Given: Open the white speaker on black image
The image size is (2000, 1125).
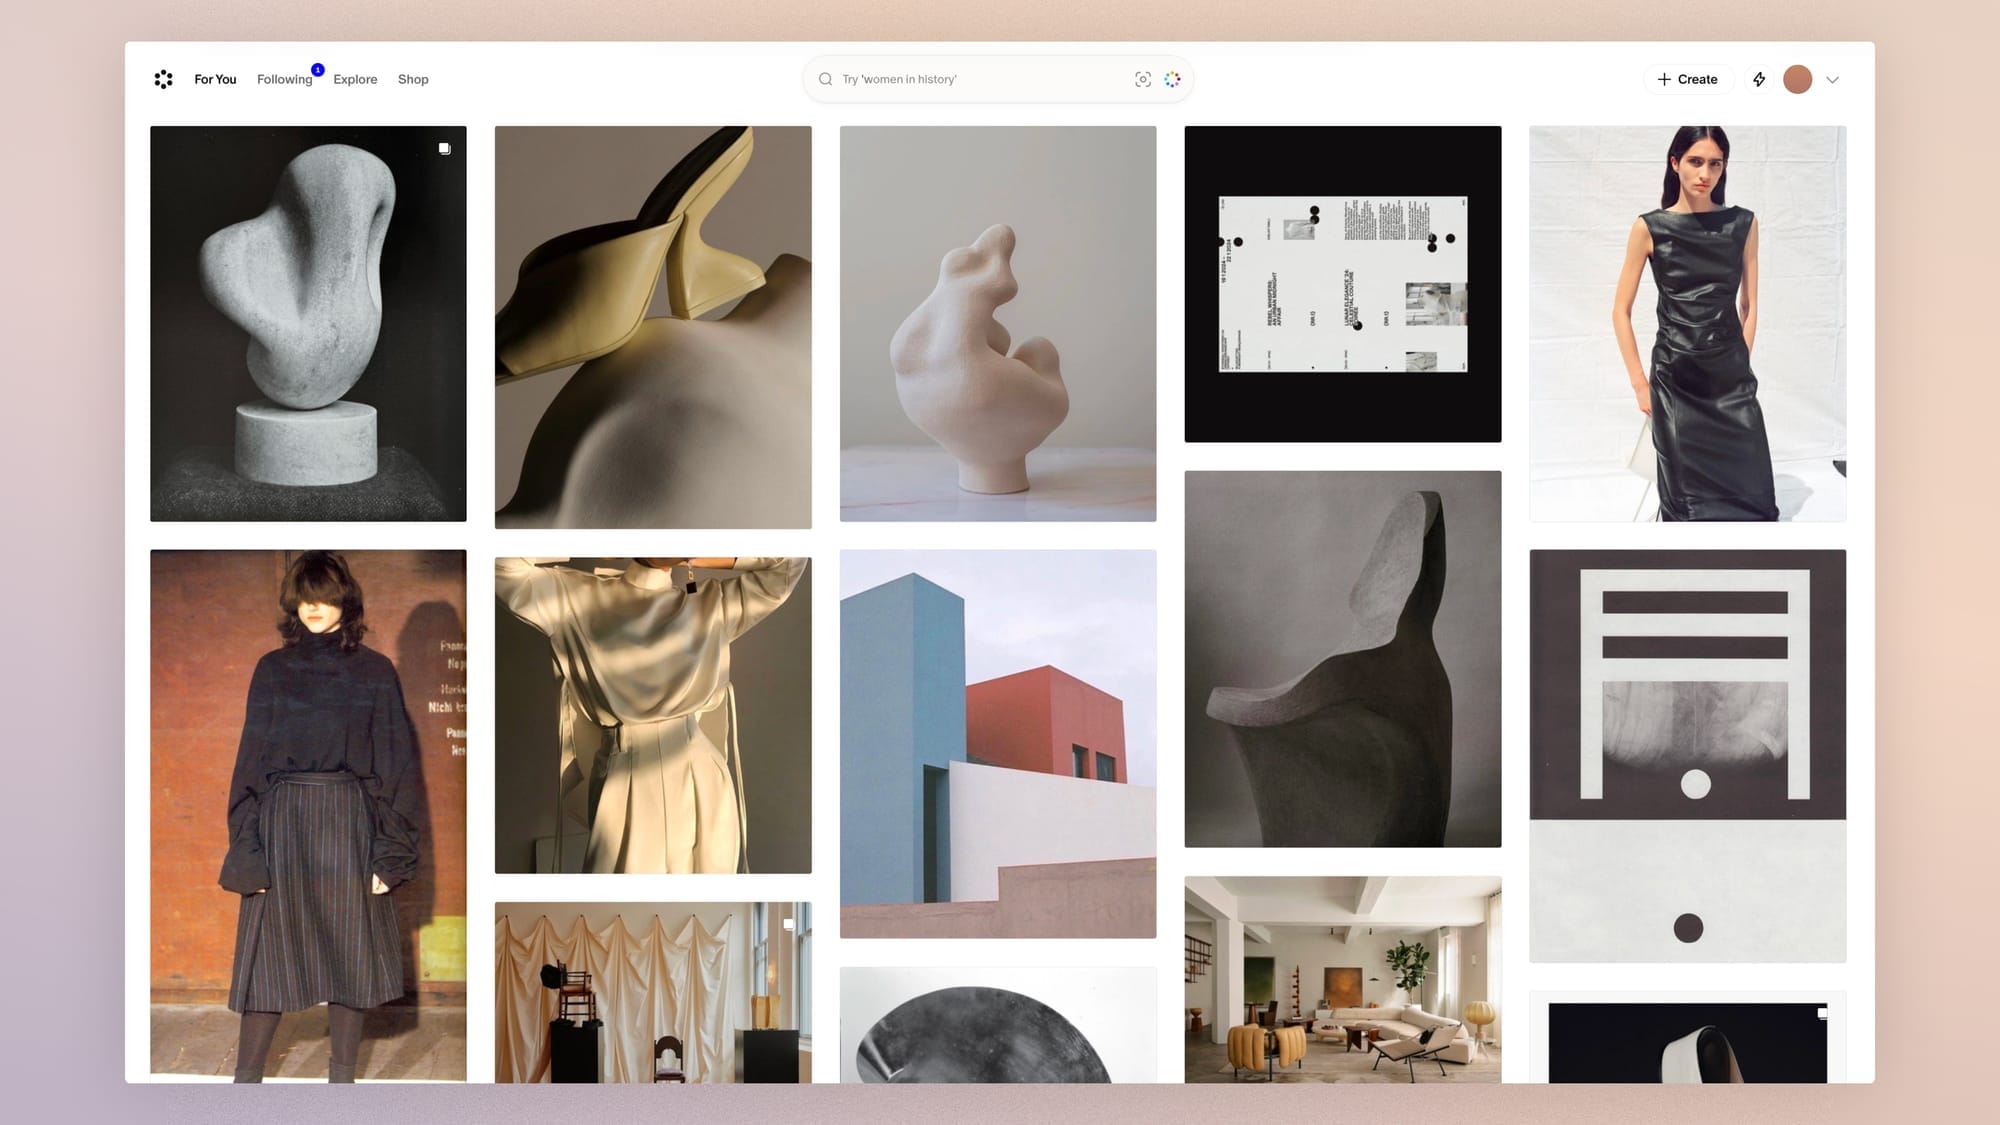Looking at the screenshot, I should pos(1688,1038).
